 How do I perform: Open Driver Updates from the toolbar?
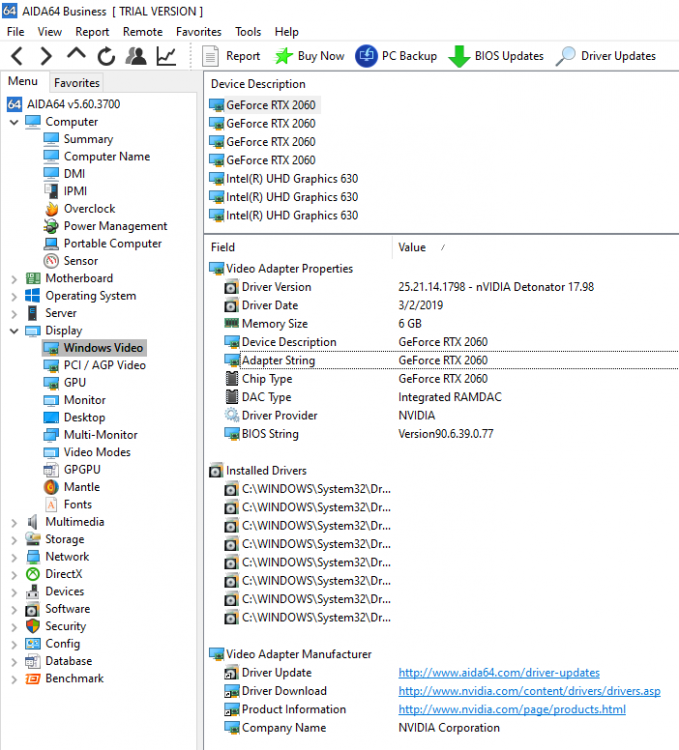(x=606, y=56)
